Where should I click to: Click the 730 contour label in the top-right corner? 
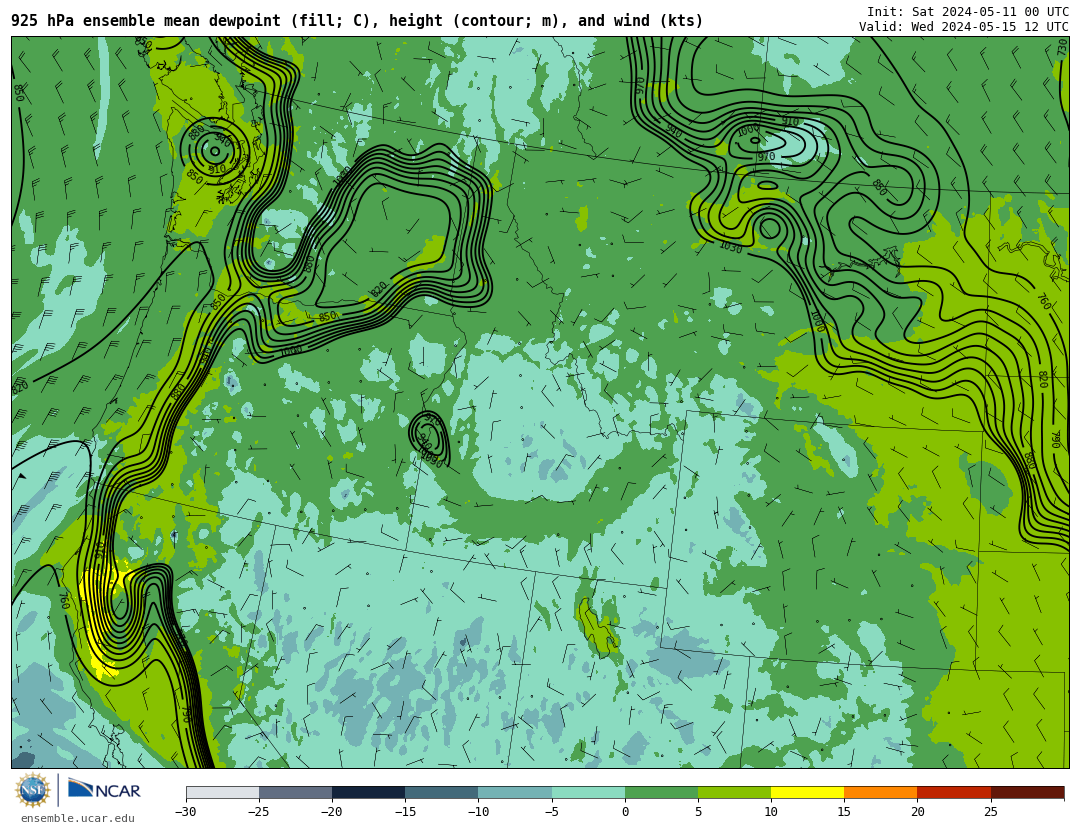coord(1062,47)
